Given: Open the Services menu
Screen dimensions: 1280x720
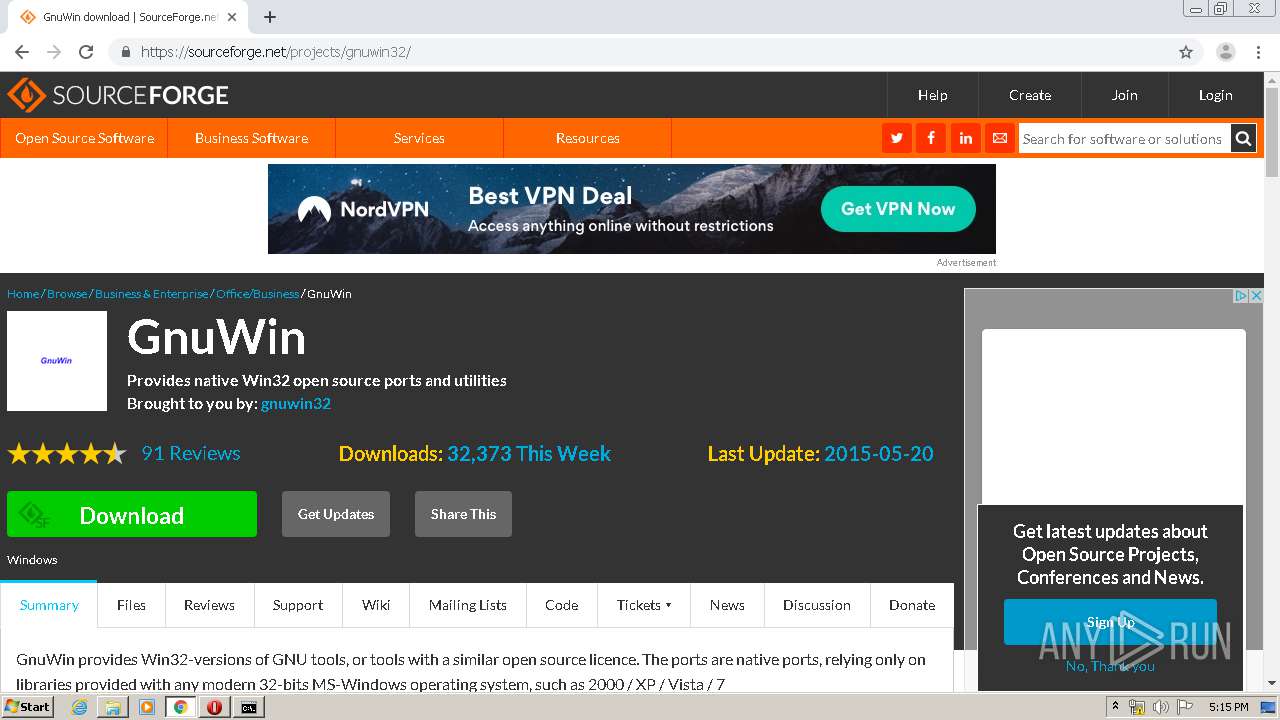Looking at the screenshot, I should (x=419, y=138).
